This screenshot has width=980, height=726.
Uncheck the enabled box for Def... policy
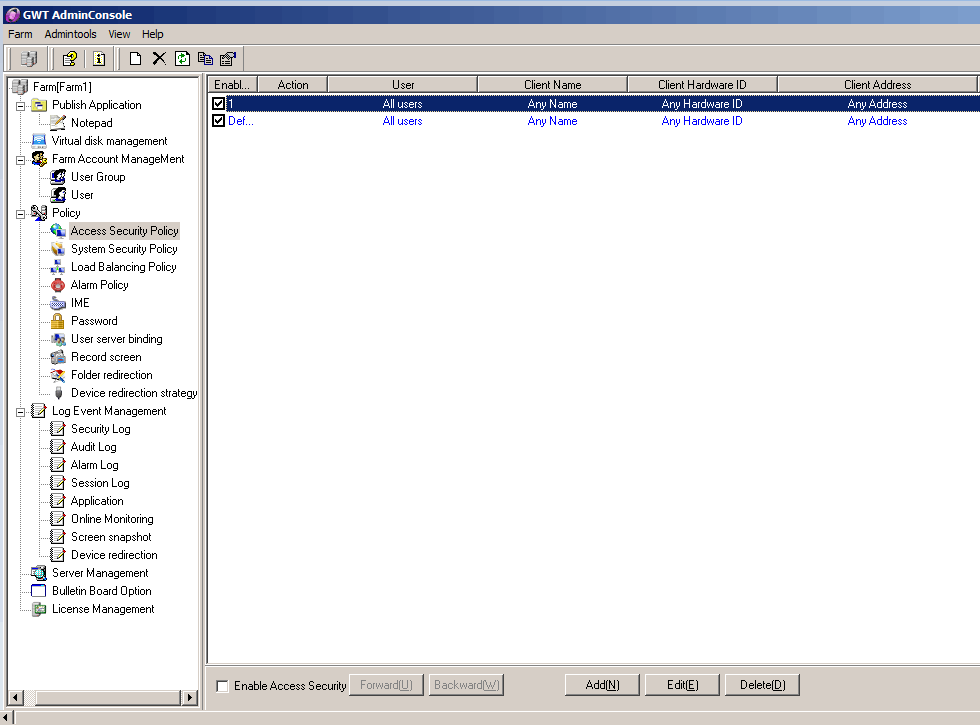pyautogui.click(x=219, y=121)
